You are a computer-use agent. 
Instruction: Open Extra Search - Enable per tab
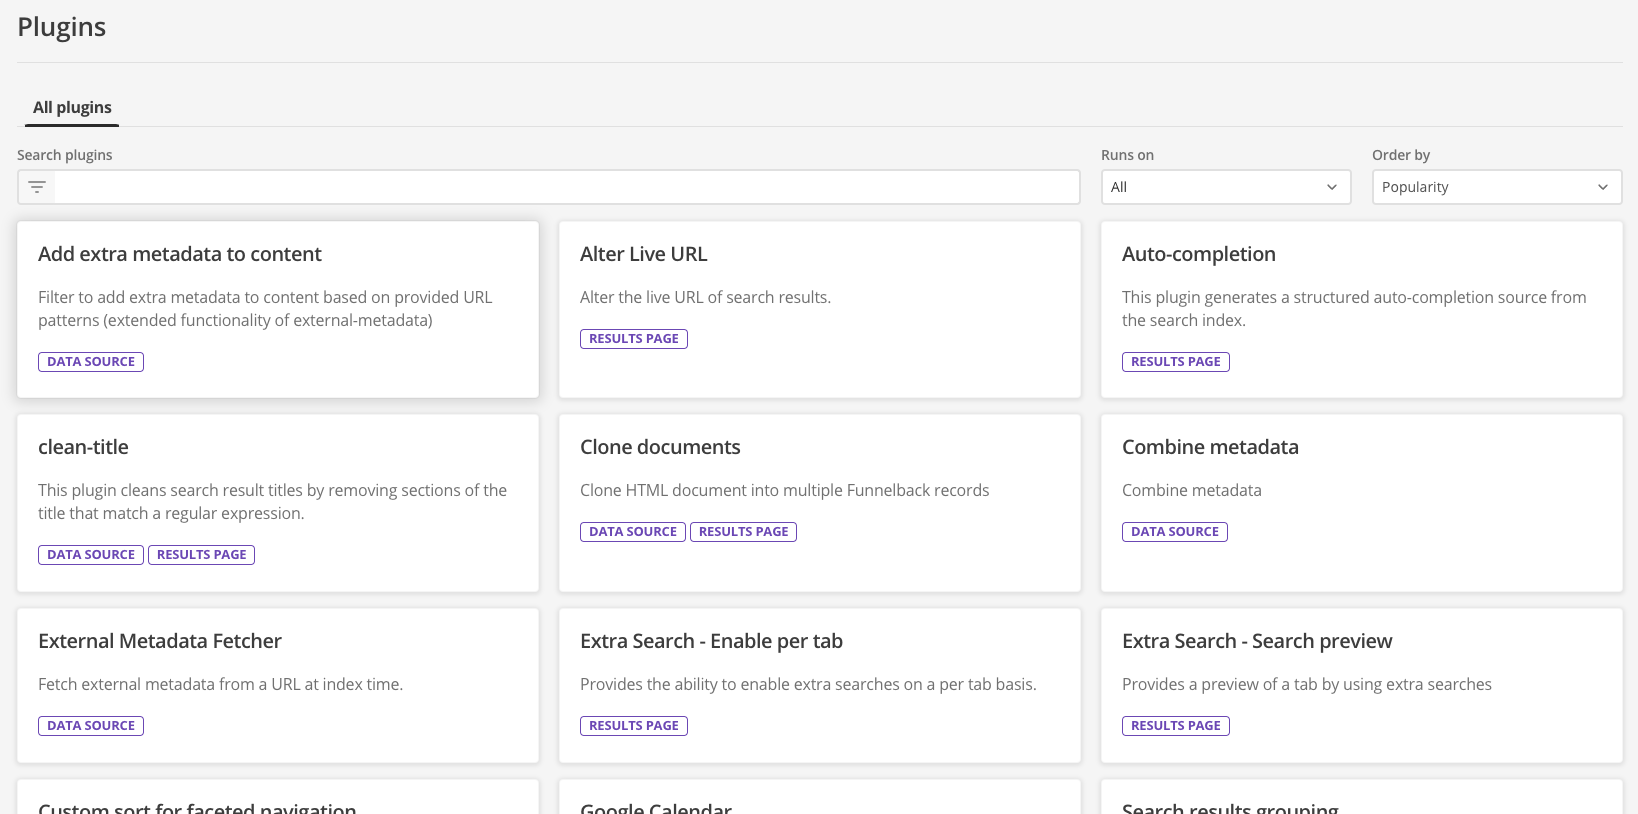(711, 641)
